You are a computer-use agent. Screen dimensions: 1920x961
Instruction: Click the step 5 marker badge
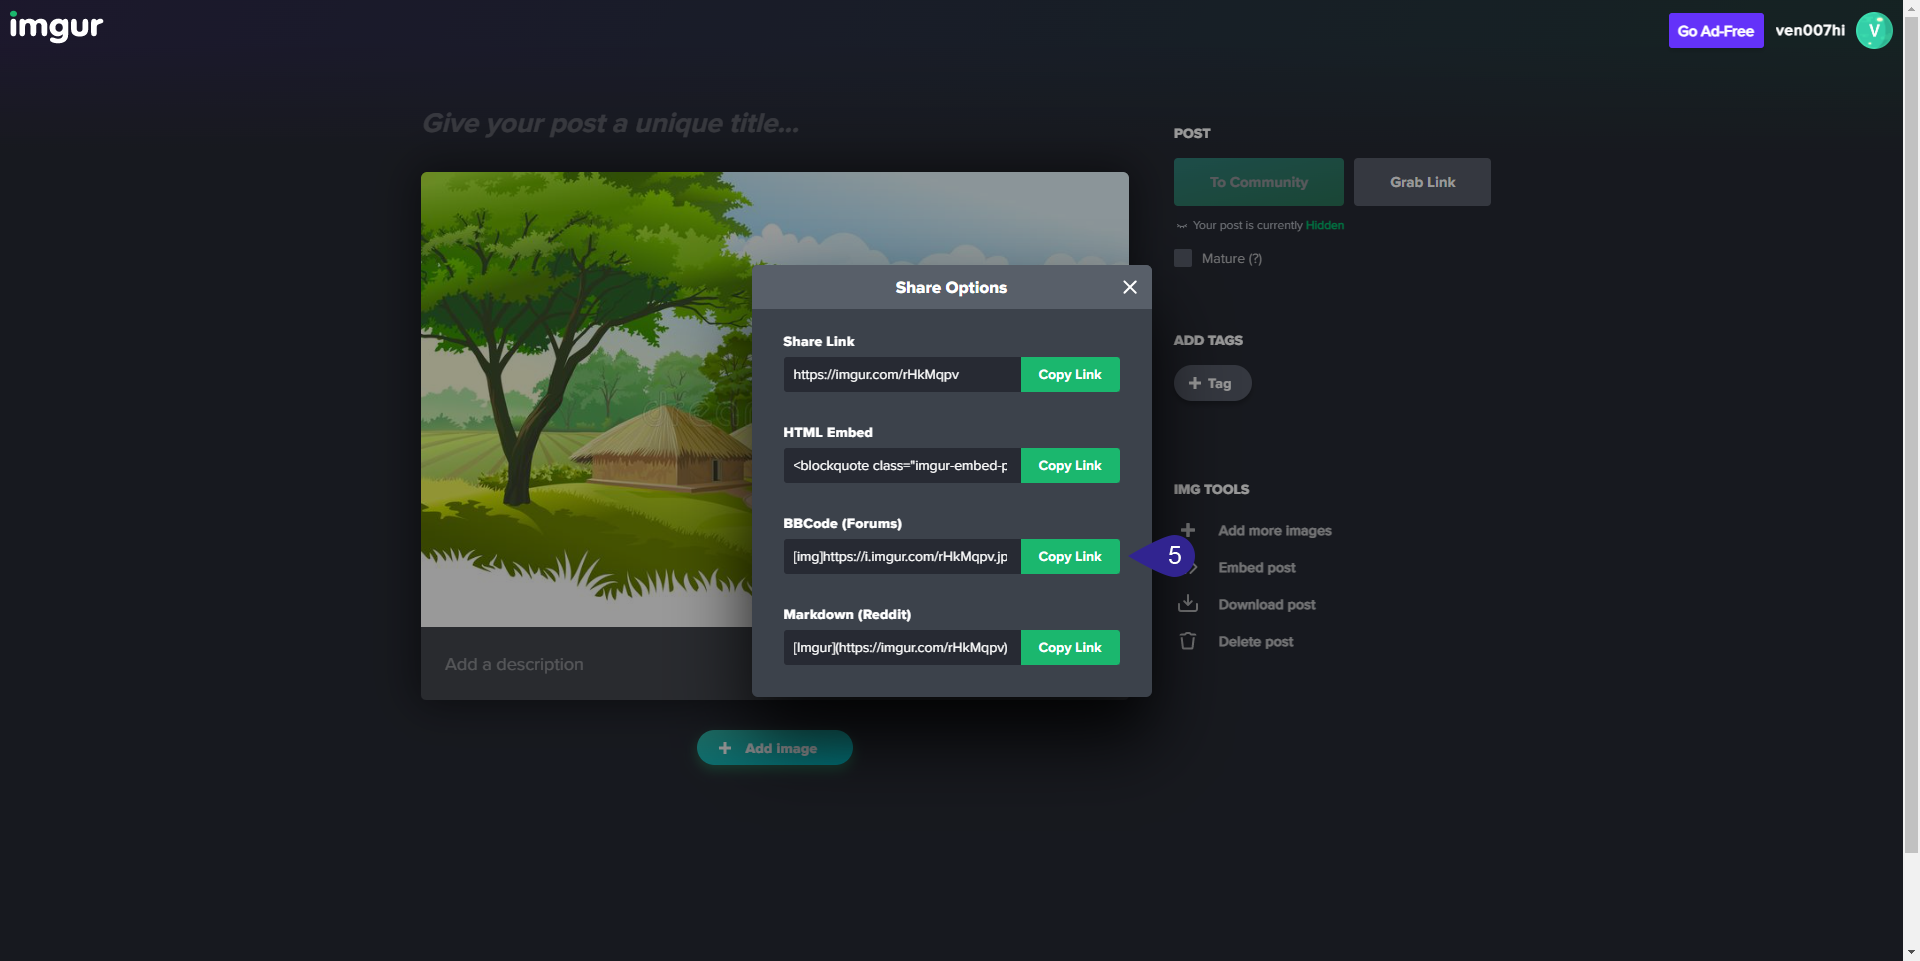pyautogui.click(x=1172, y=556)
